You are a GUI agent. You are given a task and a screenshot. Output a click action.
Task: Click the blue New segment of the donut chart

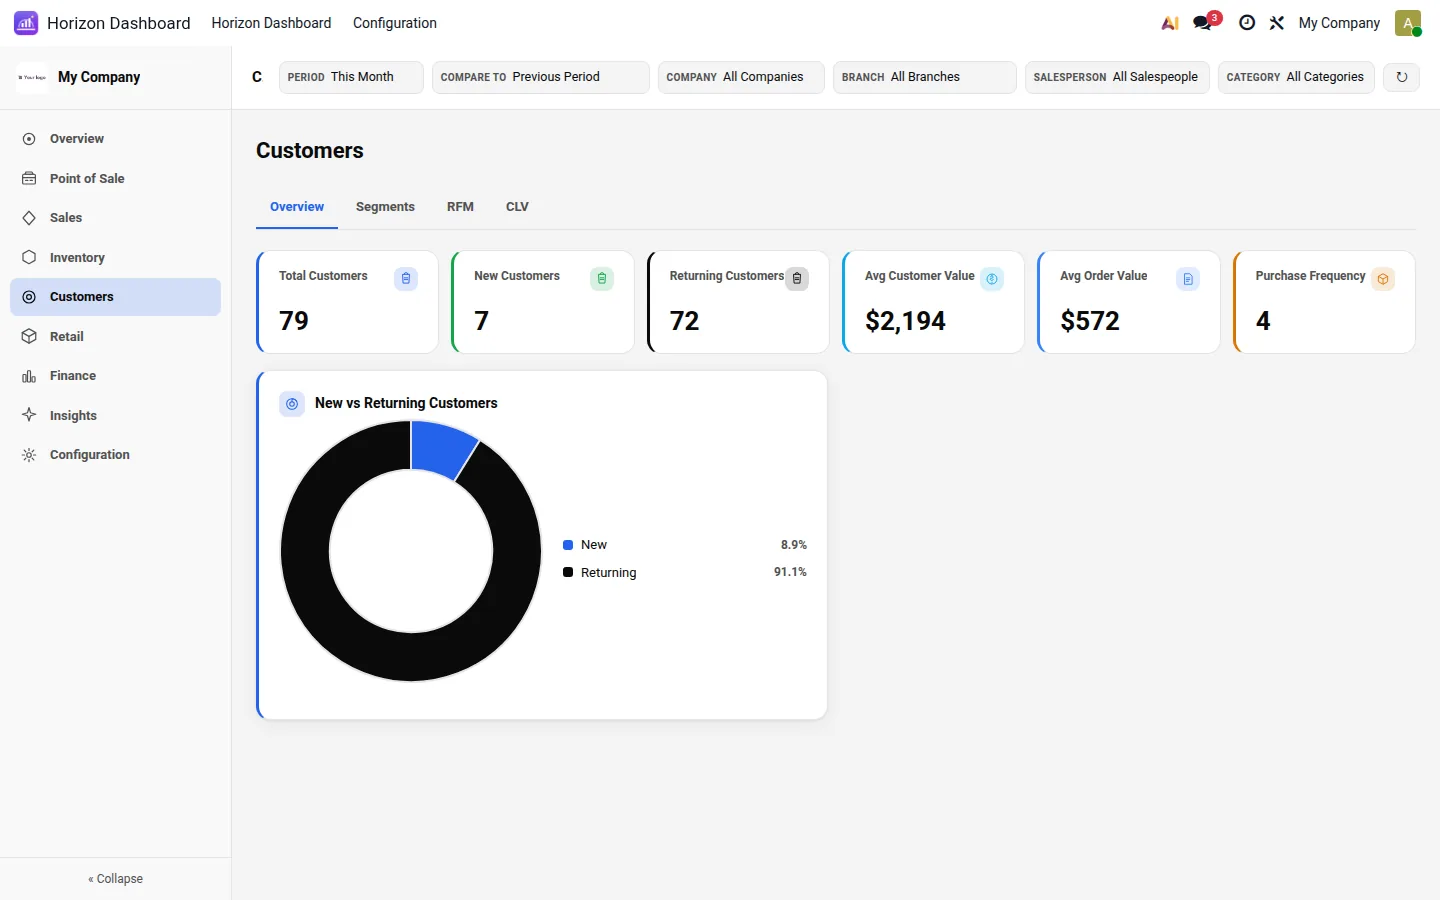[439, 448]
